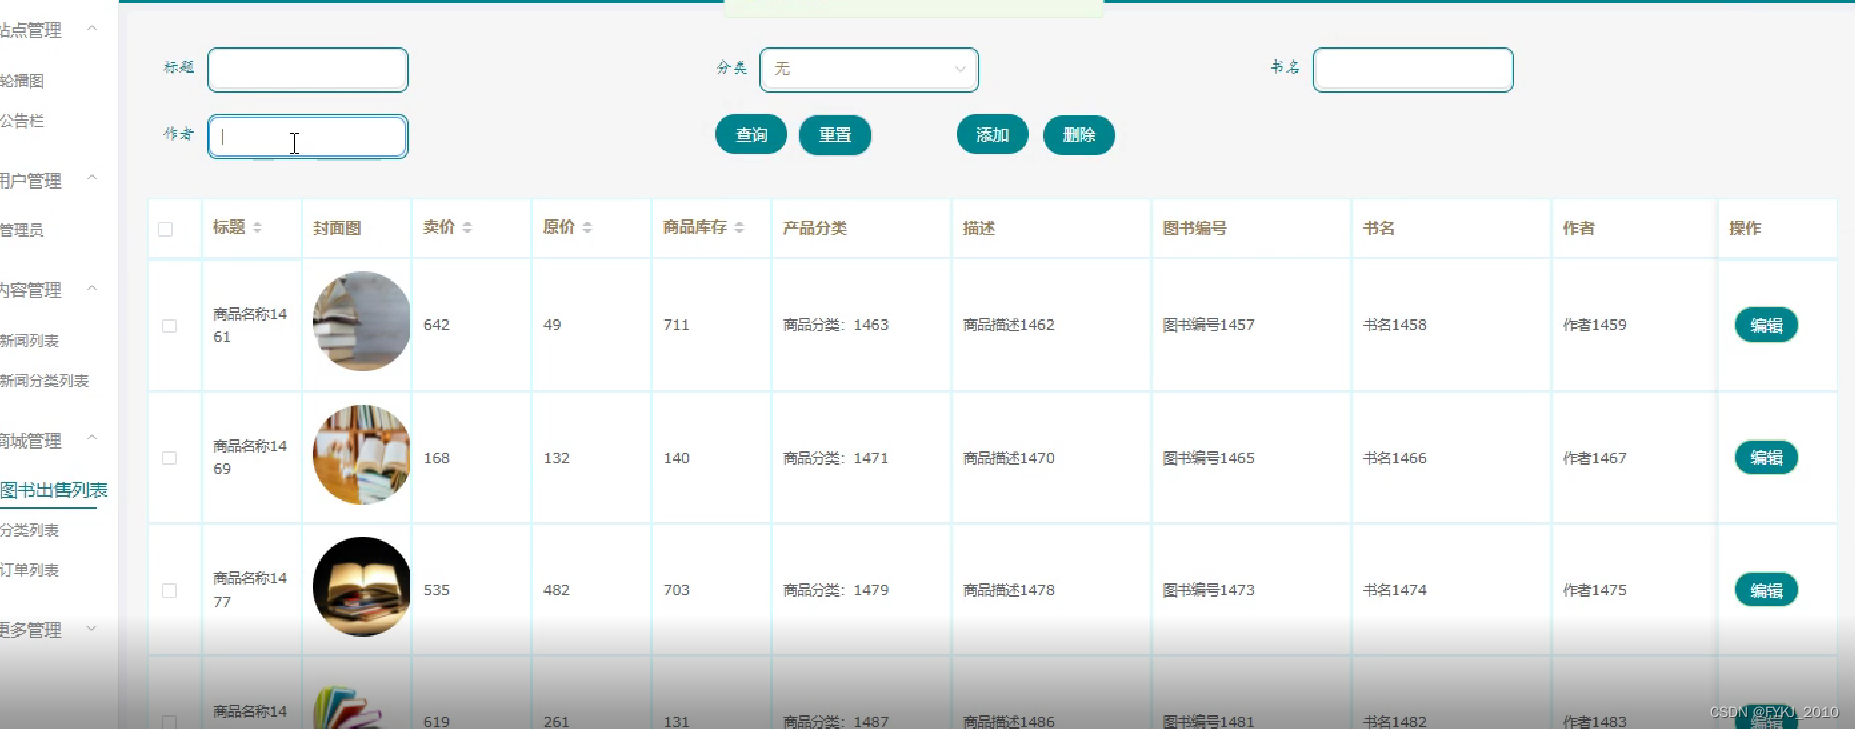This screenshot has width=1855, height=729.
Task: Focus the 作者 input field
Action: [308, 137]
